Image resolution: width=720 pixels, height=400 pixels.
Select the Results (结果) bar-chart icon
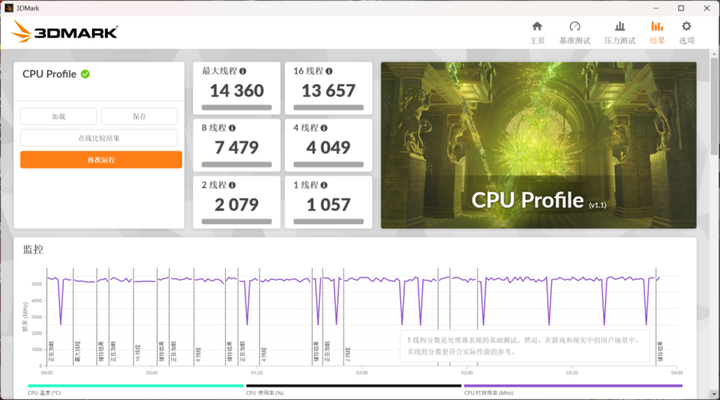[x=657, y=27]
